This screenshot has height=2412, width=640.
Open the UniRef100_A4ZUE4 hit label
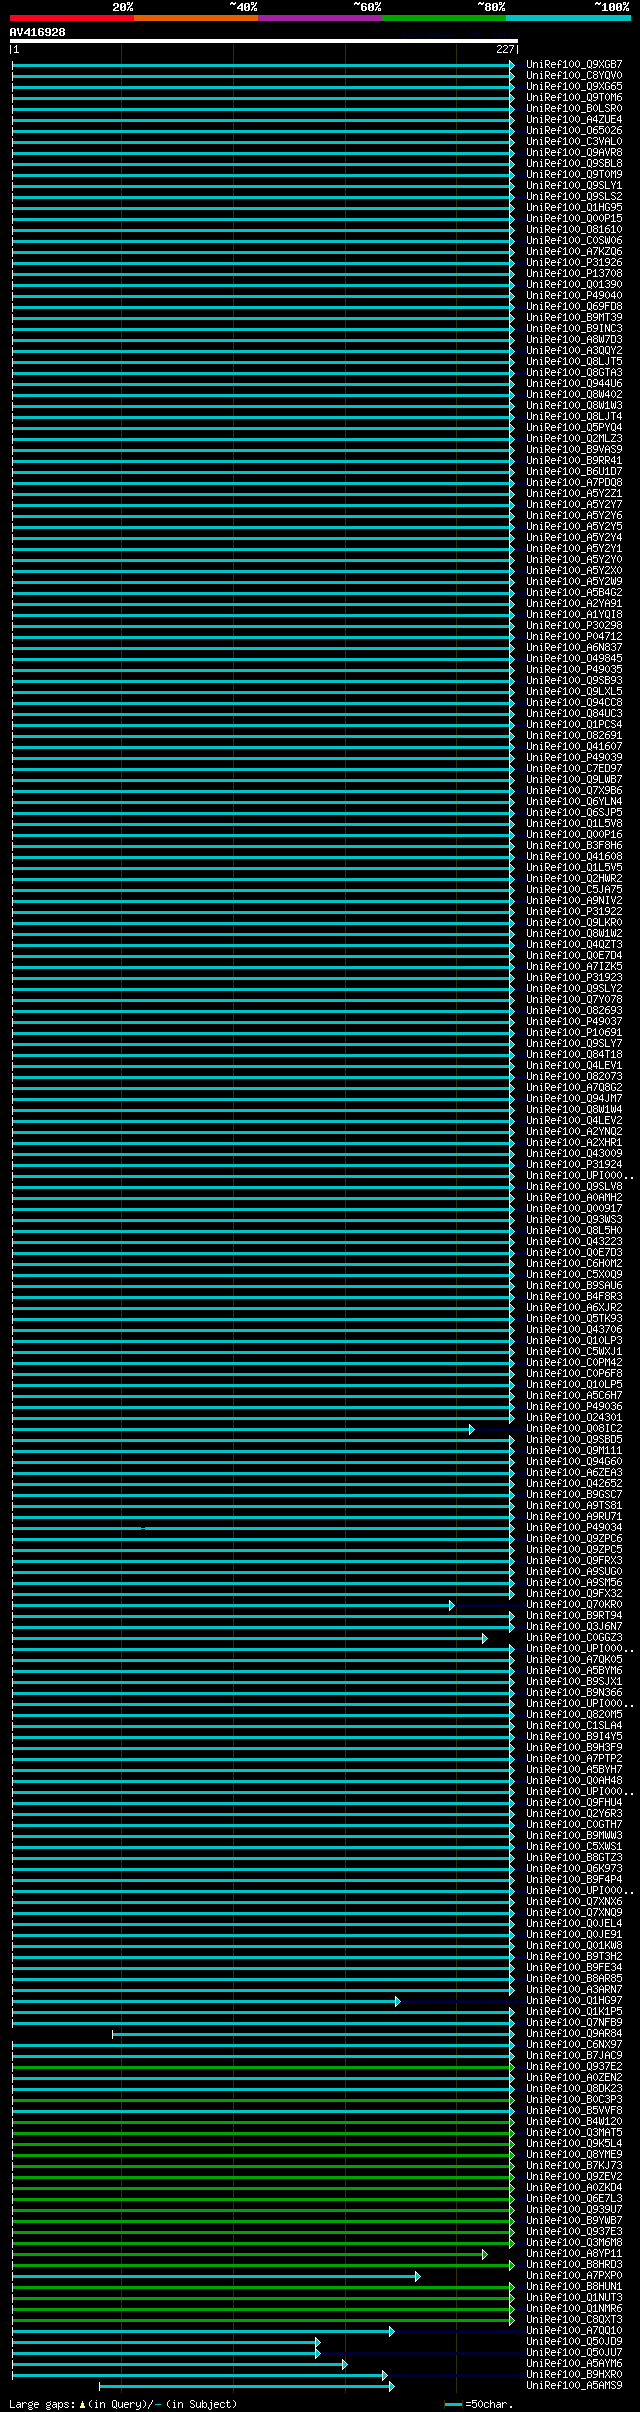tap(574, 120)
